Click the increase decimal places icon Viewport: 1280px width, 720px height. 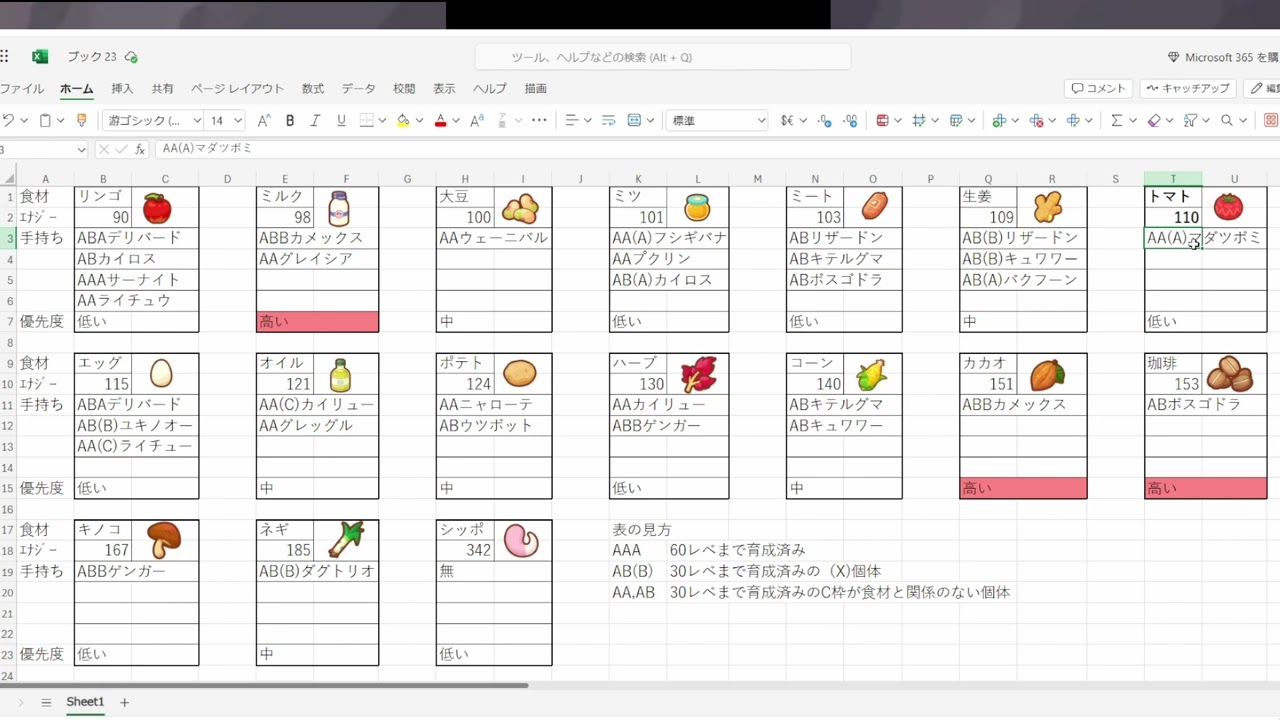(x=850, y=120)
